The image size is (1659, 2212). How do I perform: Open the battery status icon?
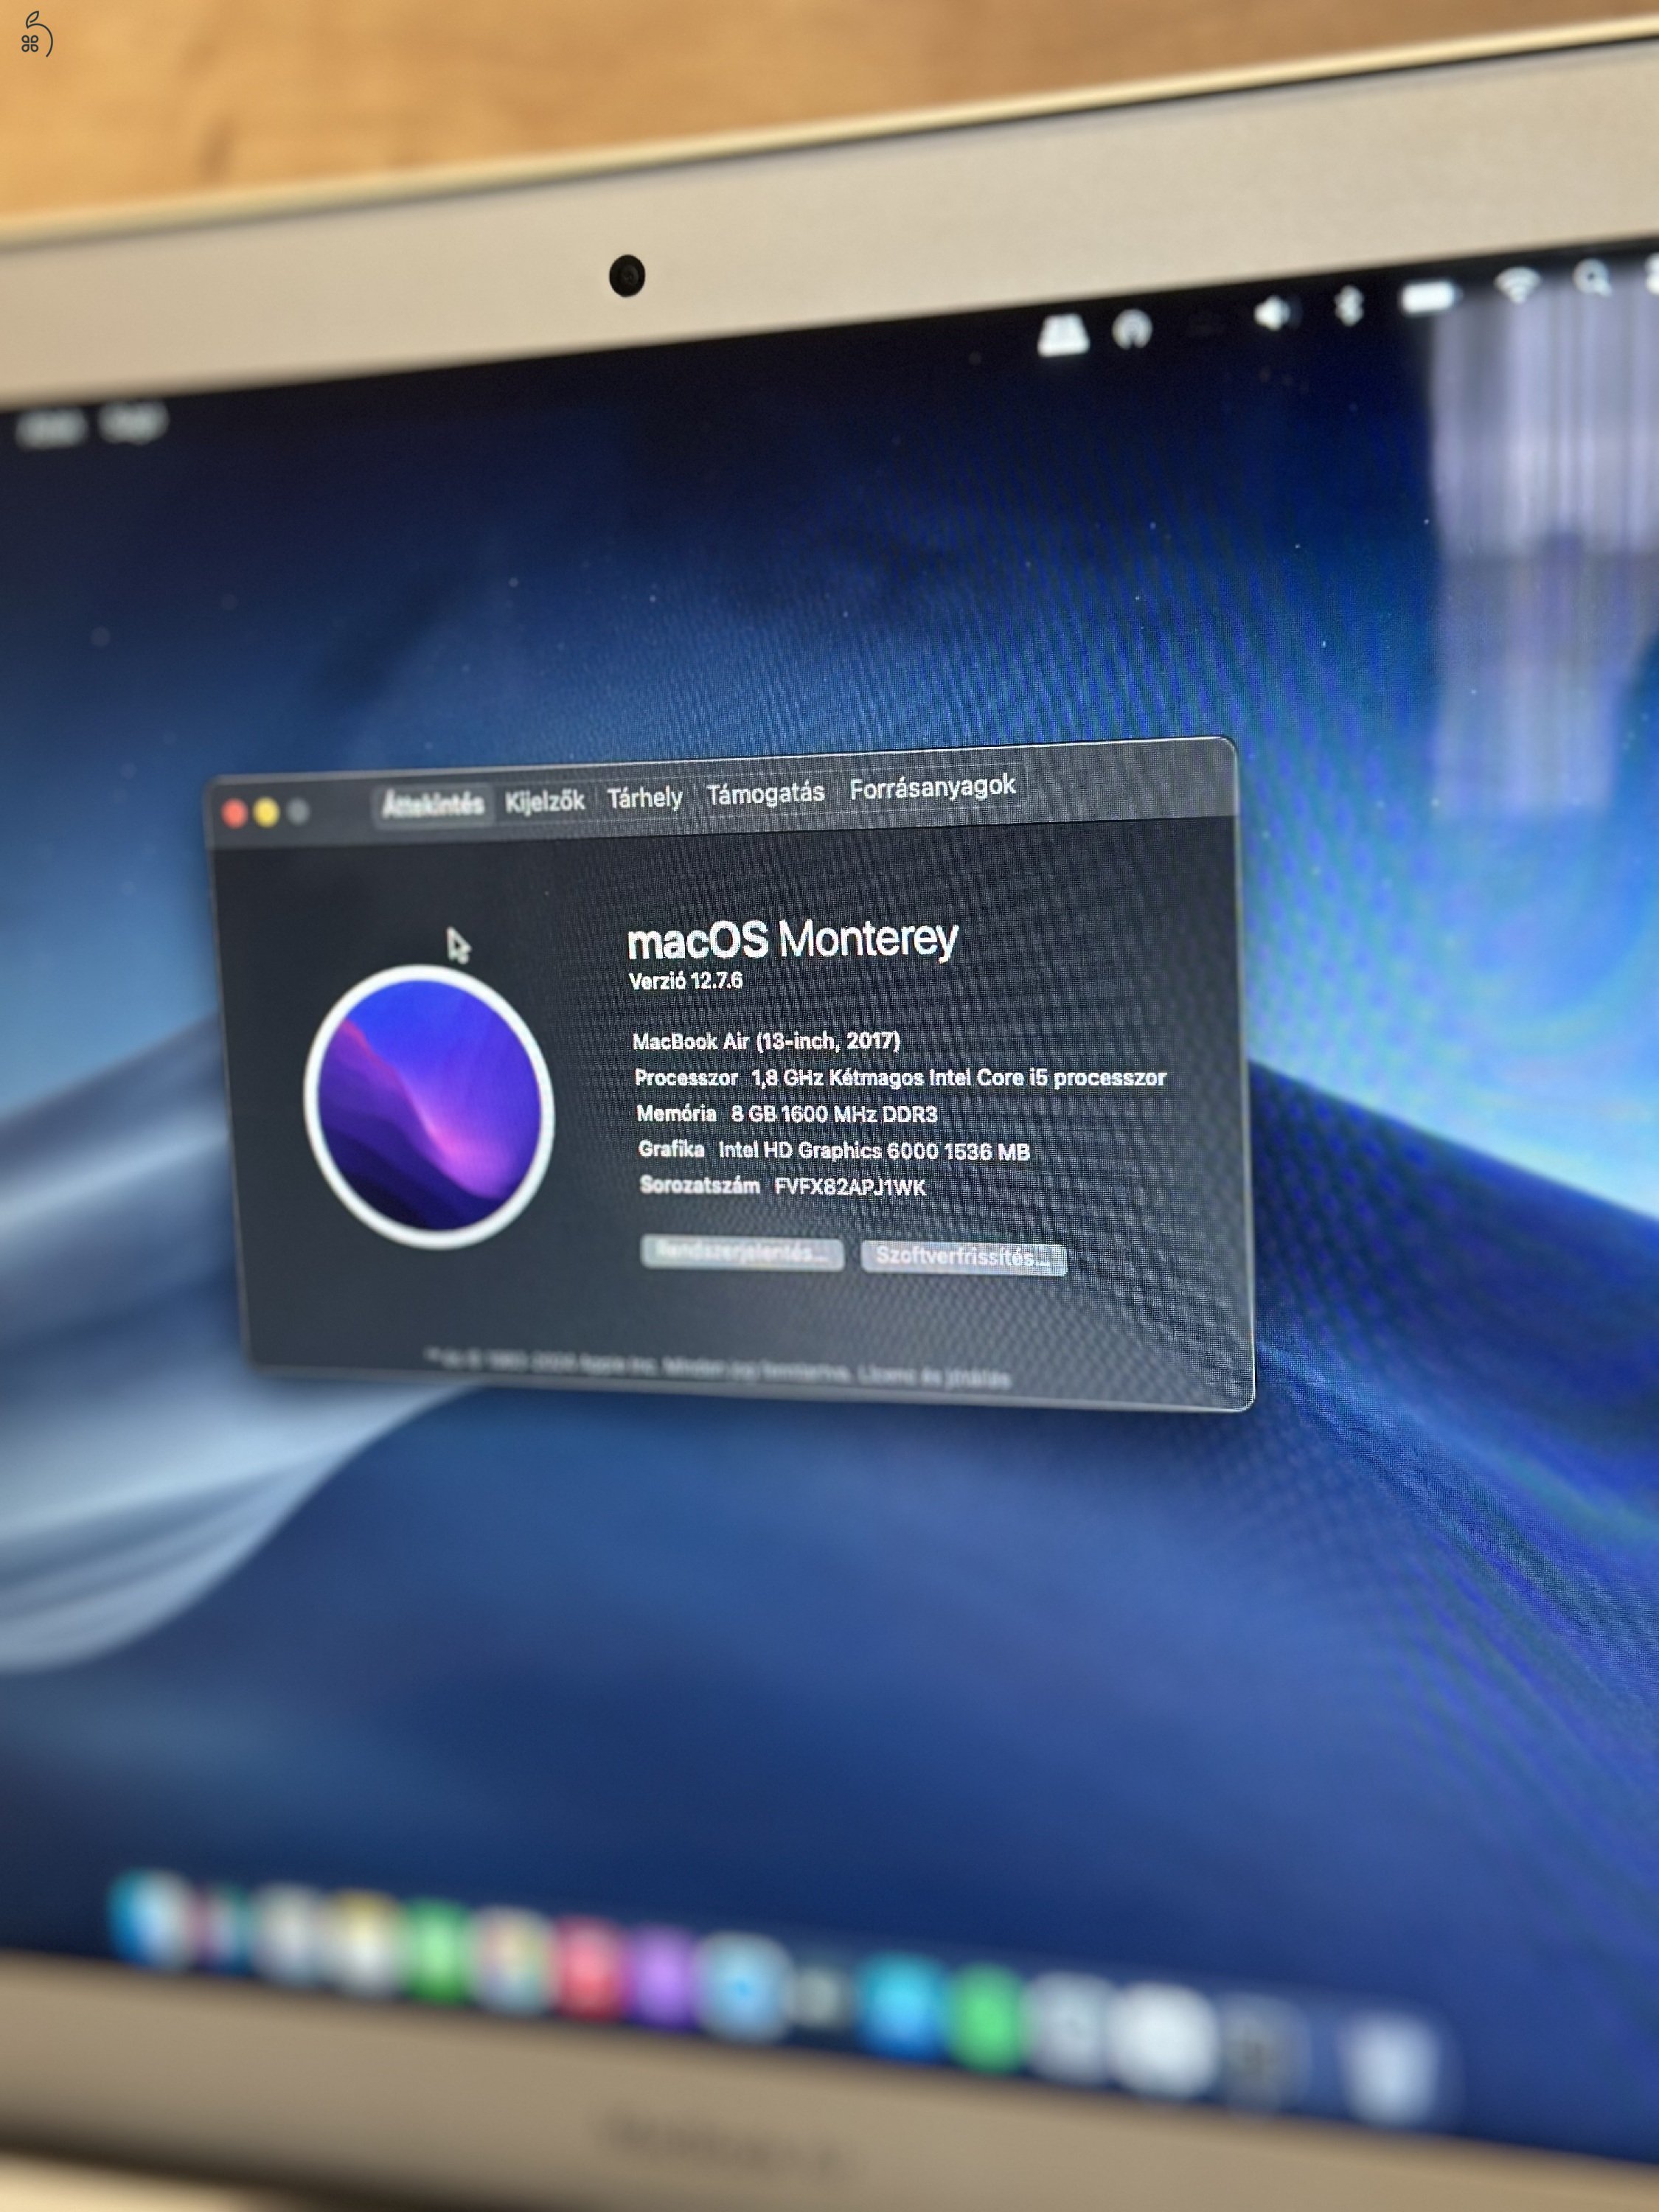(x=1428, y=297)
